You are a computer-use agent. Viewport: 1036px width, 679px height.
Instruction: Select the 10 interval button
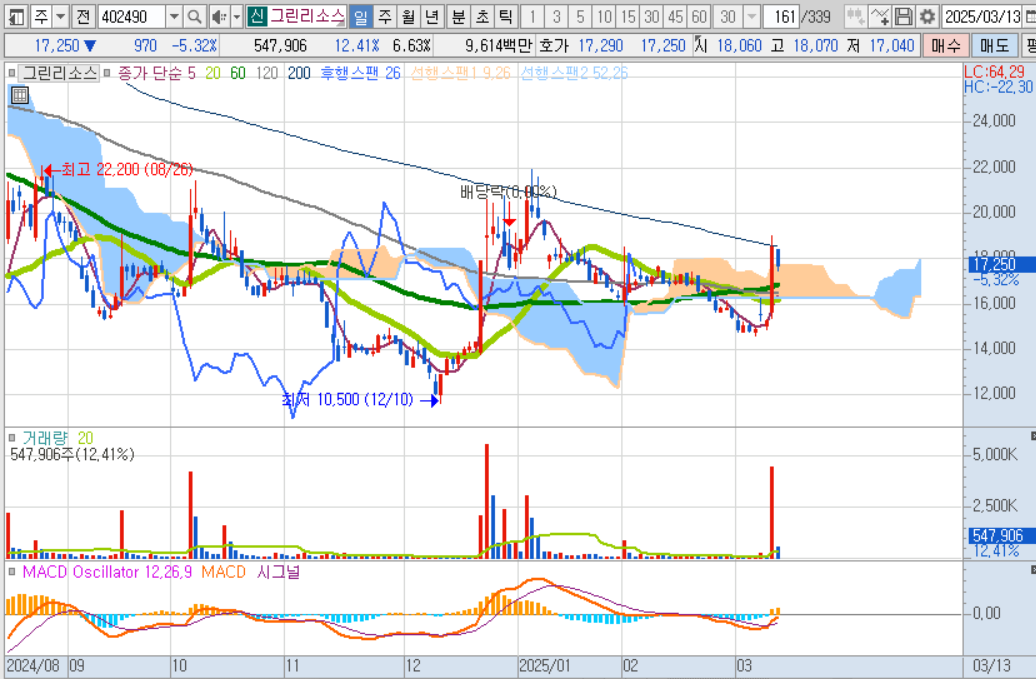(x=604, y=16)
